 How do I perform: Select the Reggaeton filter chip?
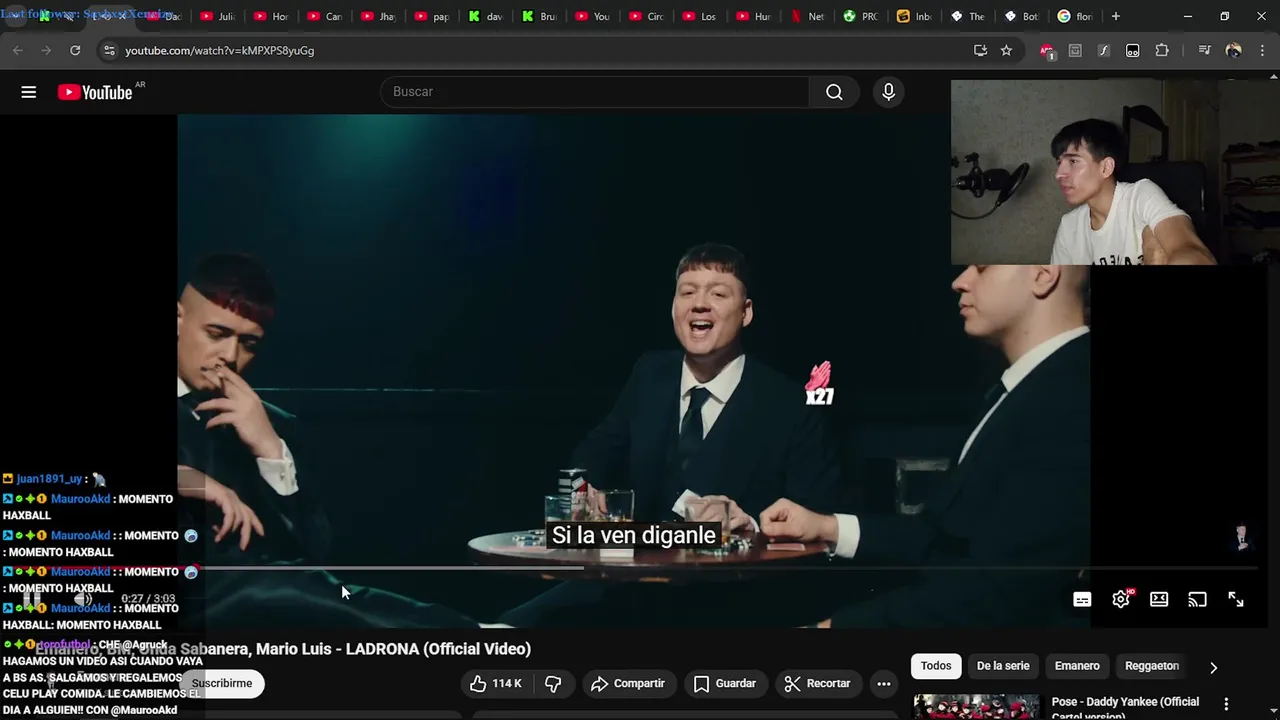pyautogui.click(x=1152, y=666)
